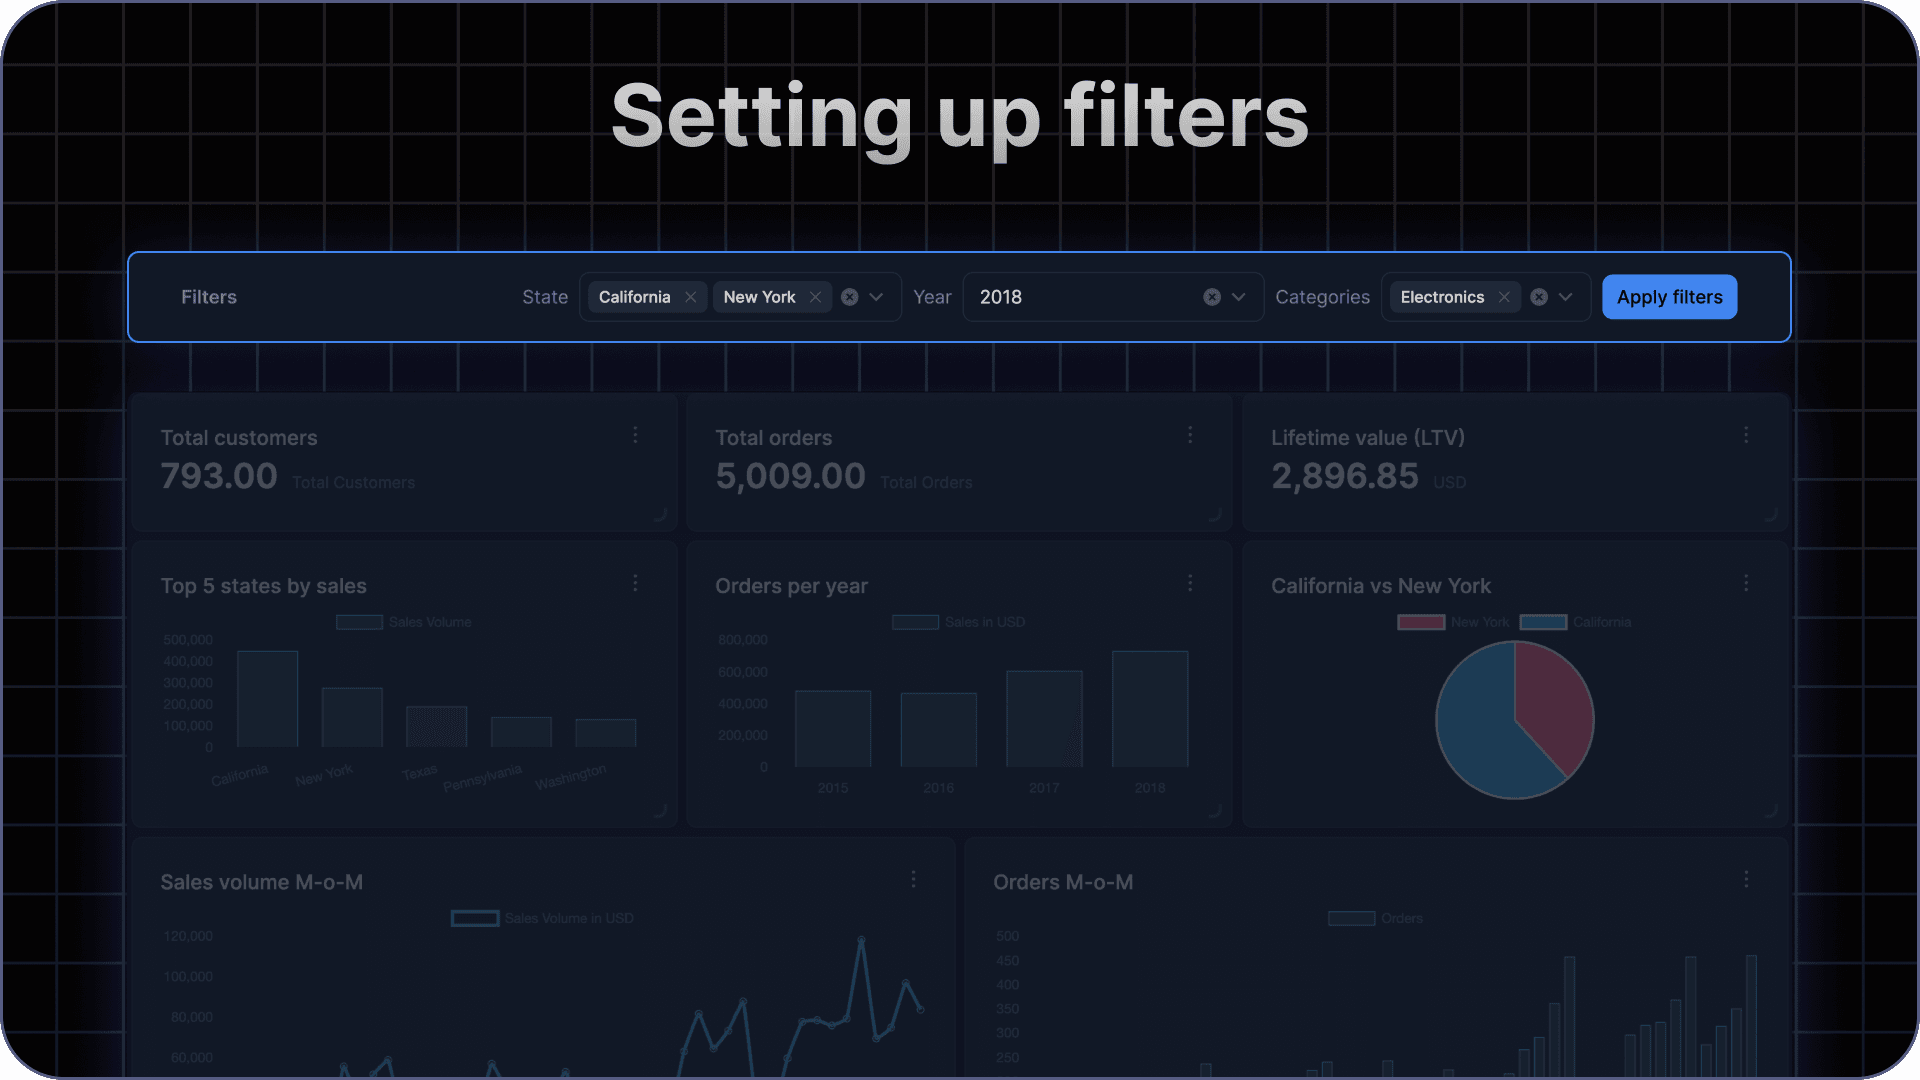This screenshot has width=1920, height=1080.
Task: Open Lifetime value card options menu
Action: click(1746, 435)
